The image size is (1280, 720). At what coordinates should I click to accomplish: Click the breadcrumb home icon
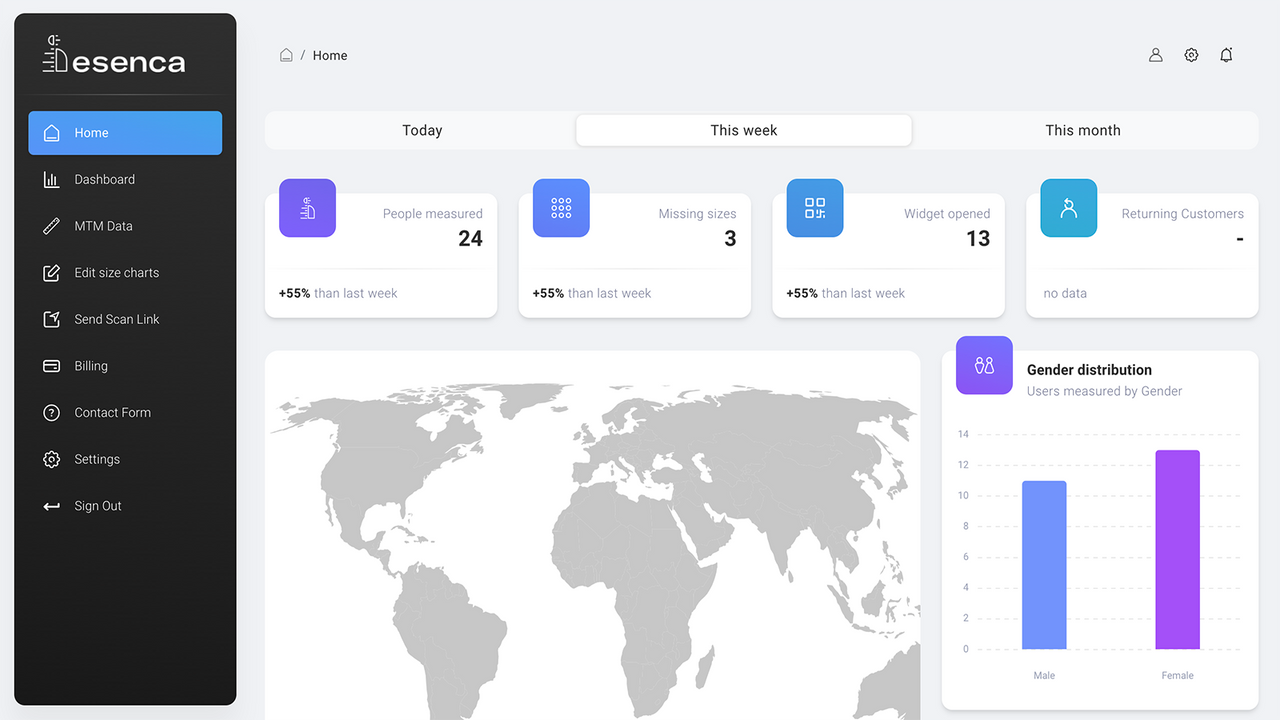pos(286,55)
